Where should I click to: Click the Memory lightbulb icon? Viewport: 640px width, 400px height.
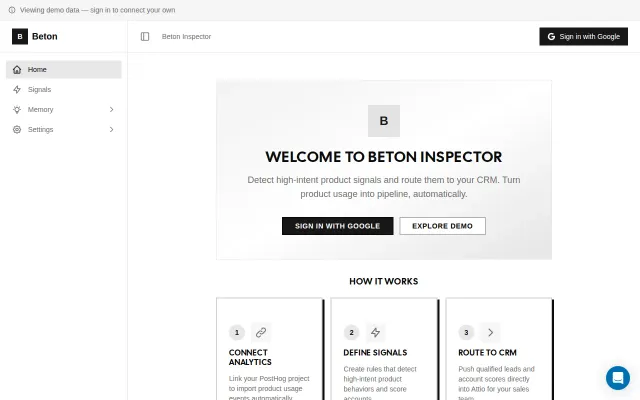click(17, 109)
